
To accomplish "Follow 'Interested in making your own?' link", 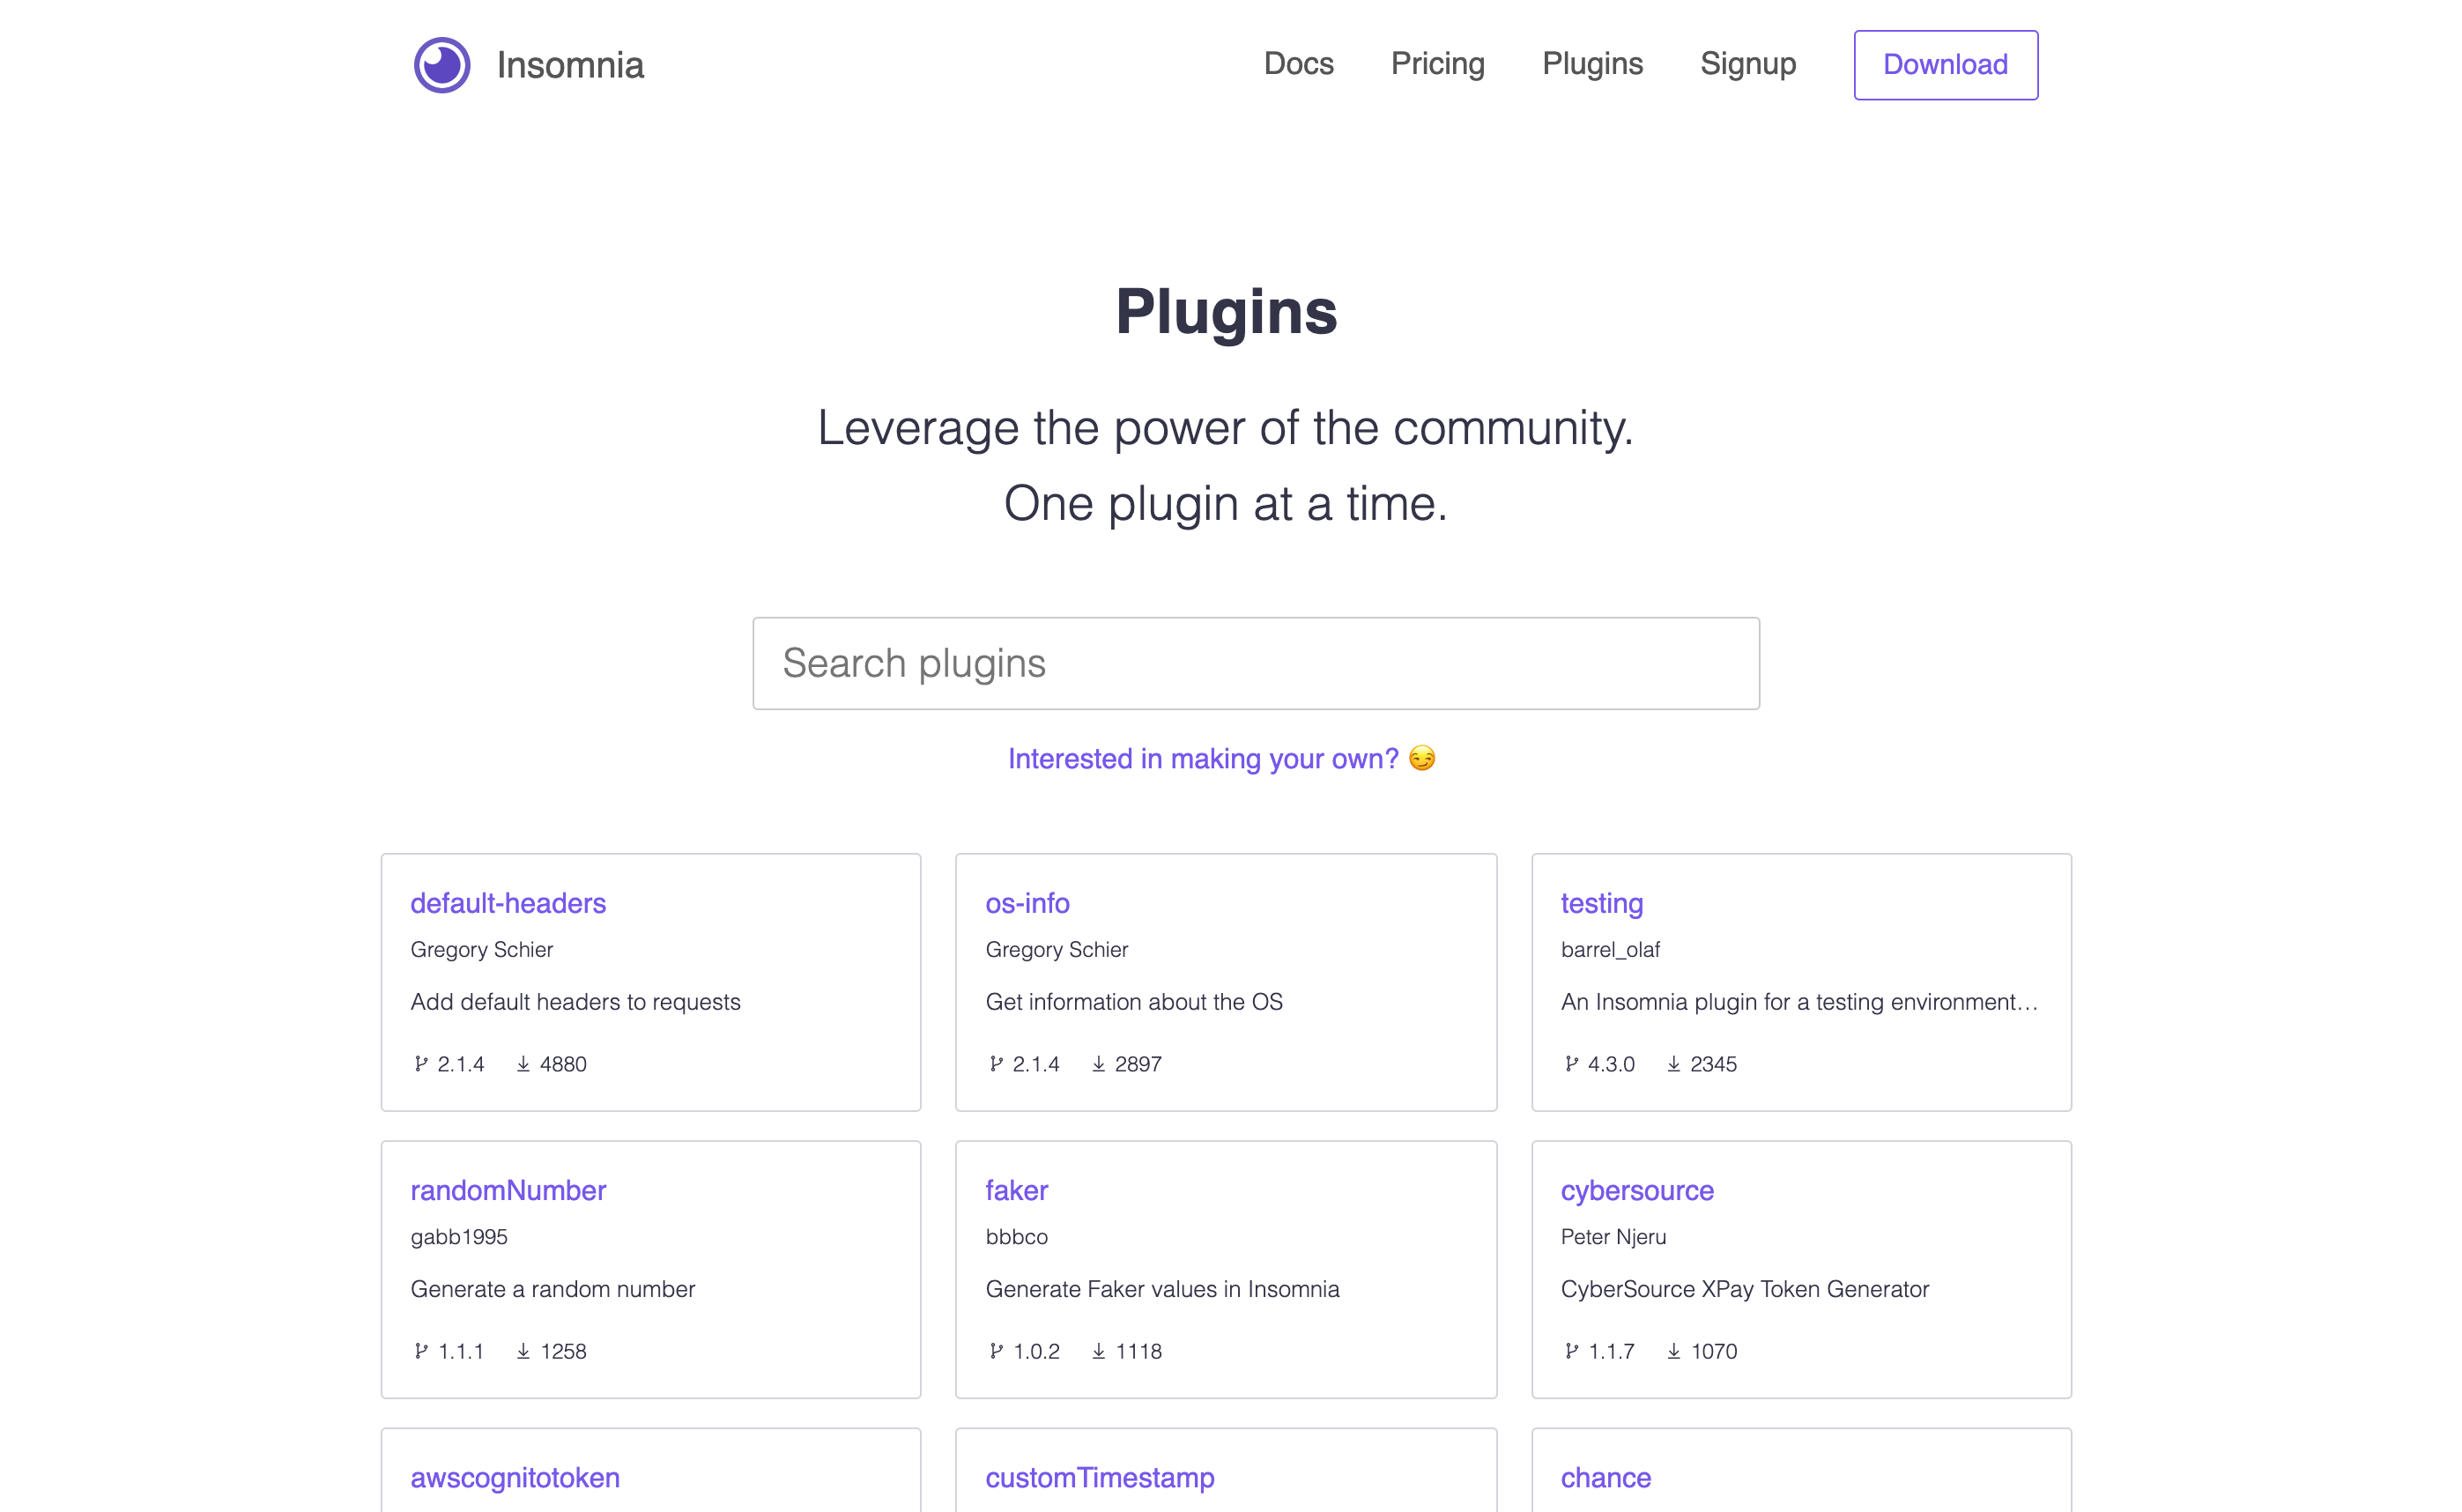I will pos(1202,759).
